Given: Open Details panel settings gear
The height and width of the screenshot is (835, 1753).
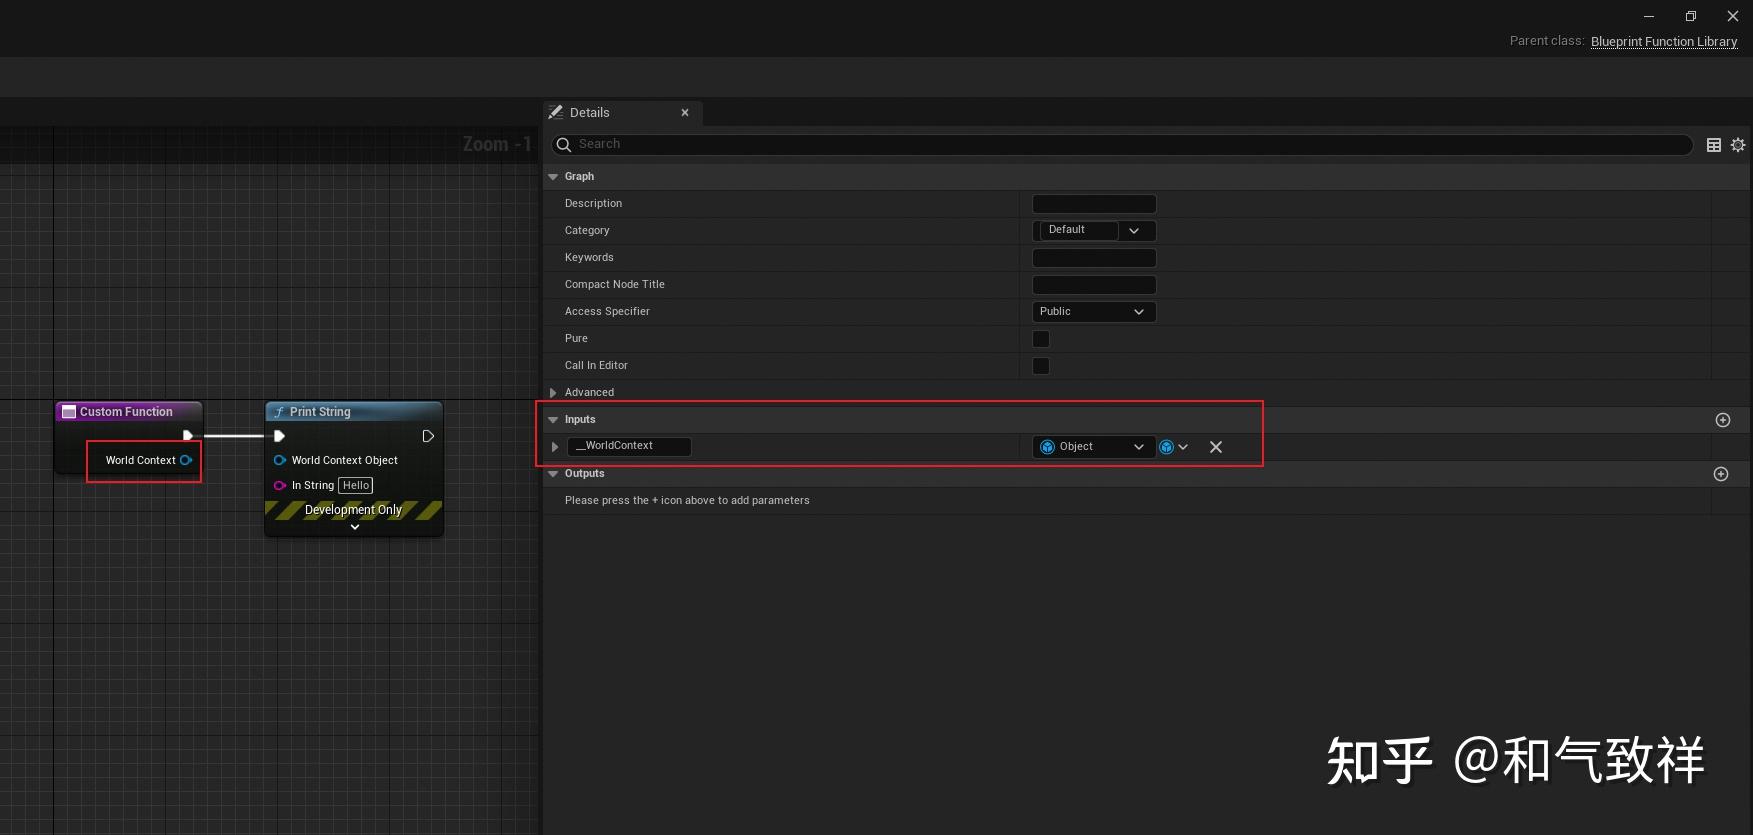Looking at the screenshot, I should click(1738, 145).
